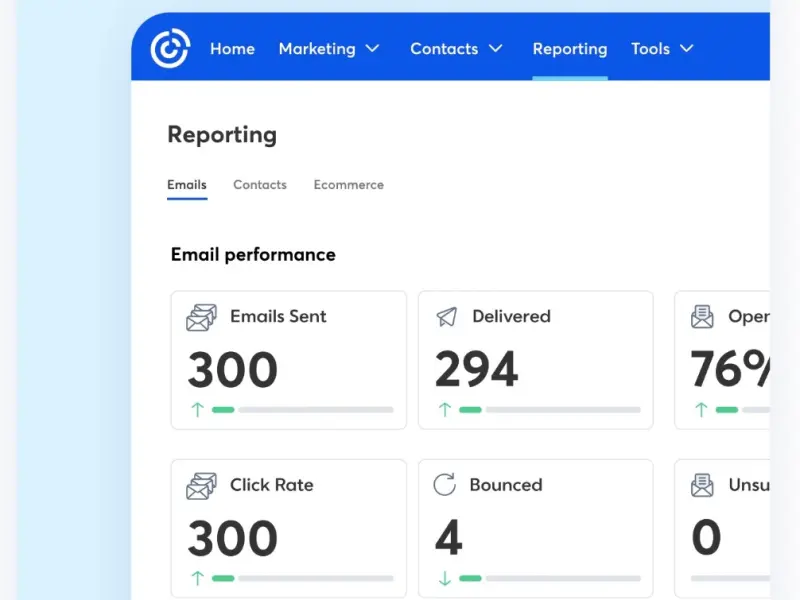Click the up arrow under Click Rate

coord(197,578)
